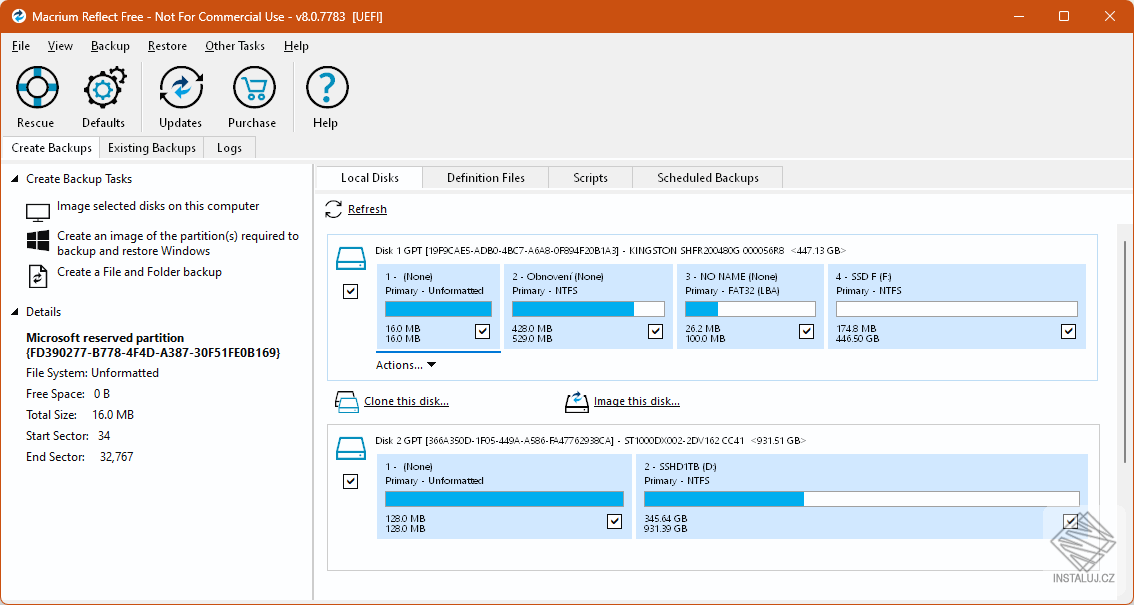1134x605 pixels.
Task: Collapse the Create Backup Tasks section
Action: (14, 179)
